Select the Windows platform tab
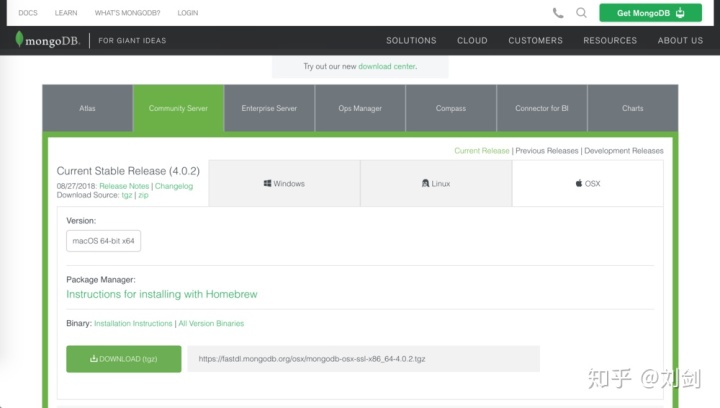 pyautogui.click(x=284, y=183)
